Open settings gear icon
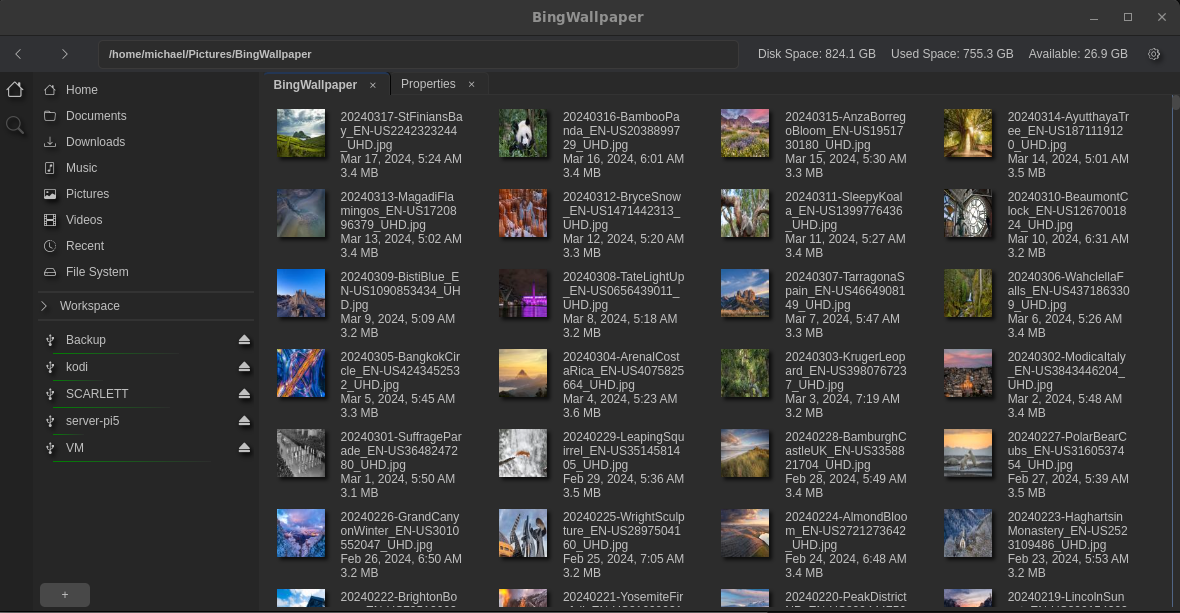The image size is (1180, 613). [x=1154, y=54]
